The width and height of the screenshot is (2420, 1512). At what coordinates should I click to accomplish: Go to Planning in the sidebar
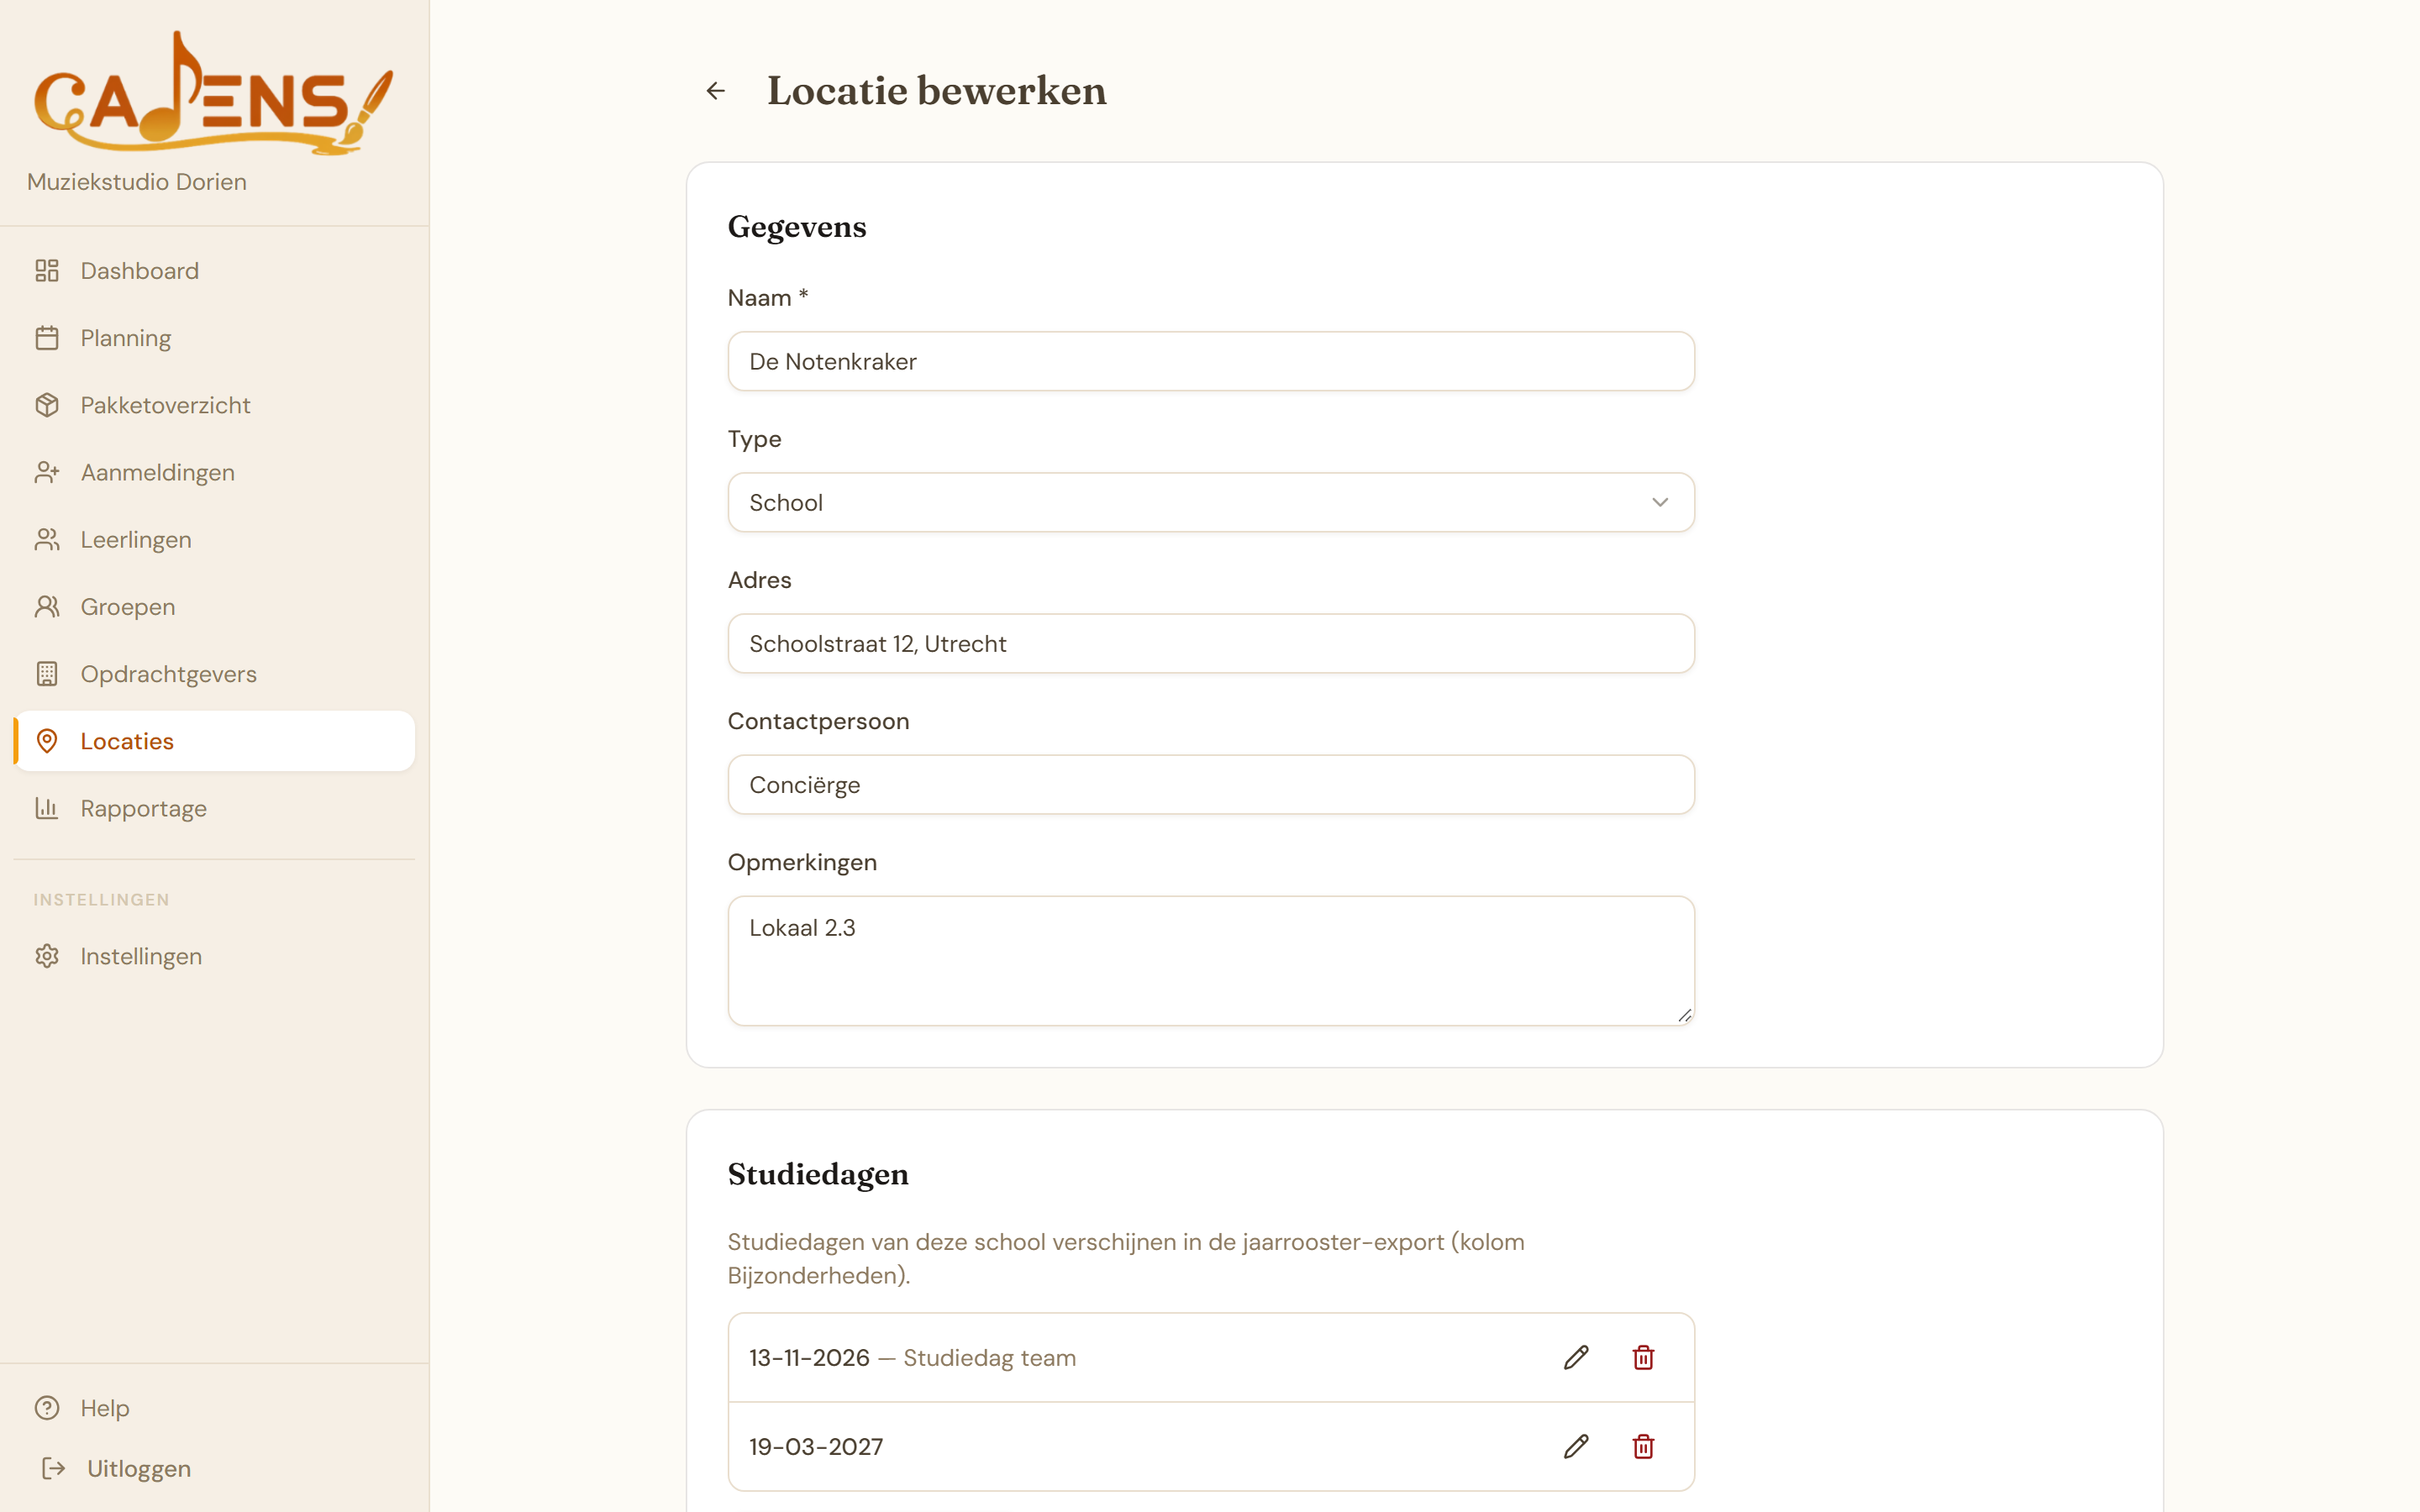point(214,338)
